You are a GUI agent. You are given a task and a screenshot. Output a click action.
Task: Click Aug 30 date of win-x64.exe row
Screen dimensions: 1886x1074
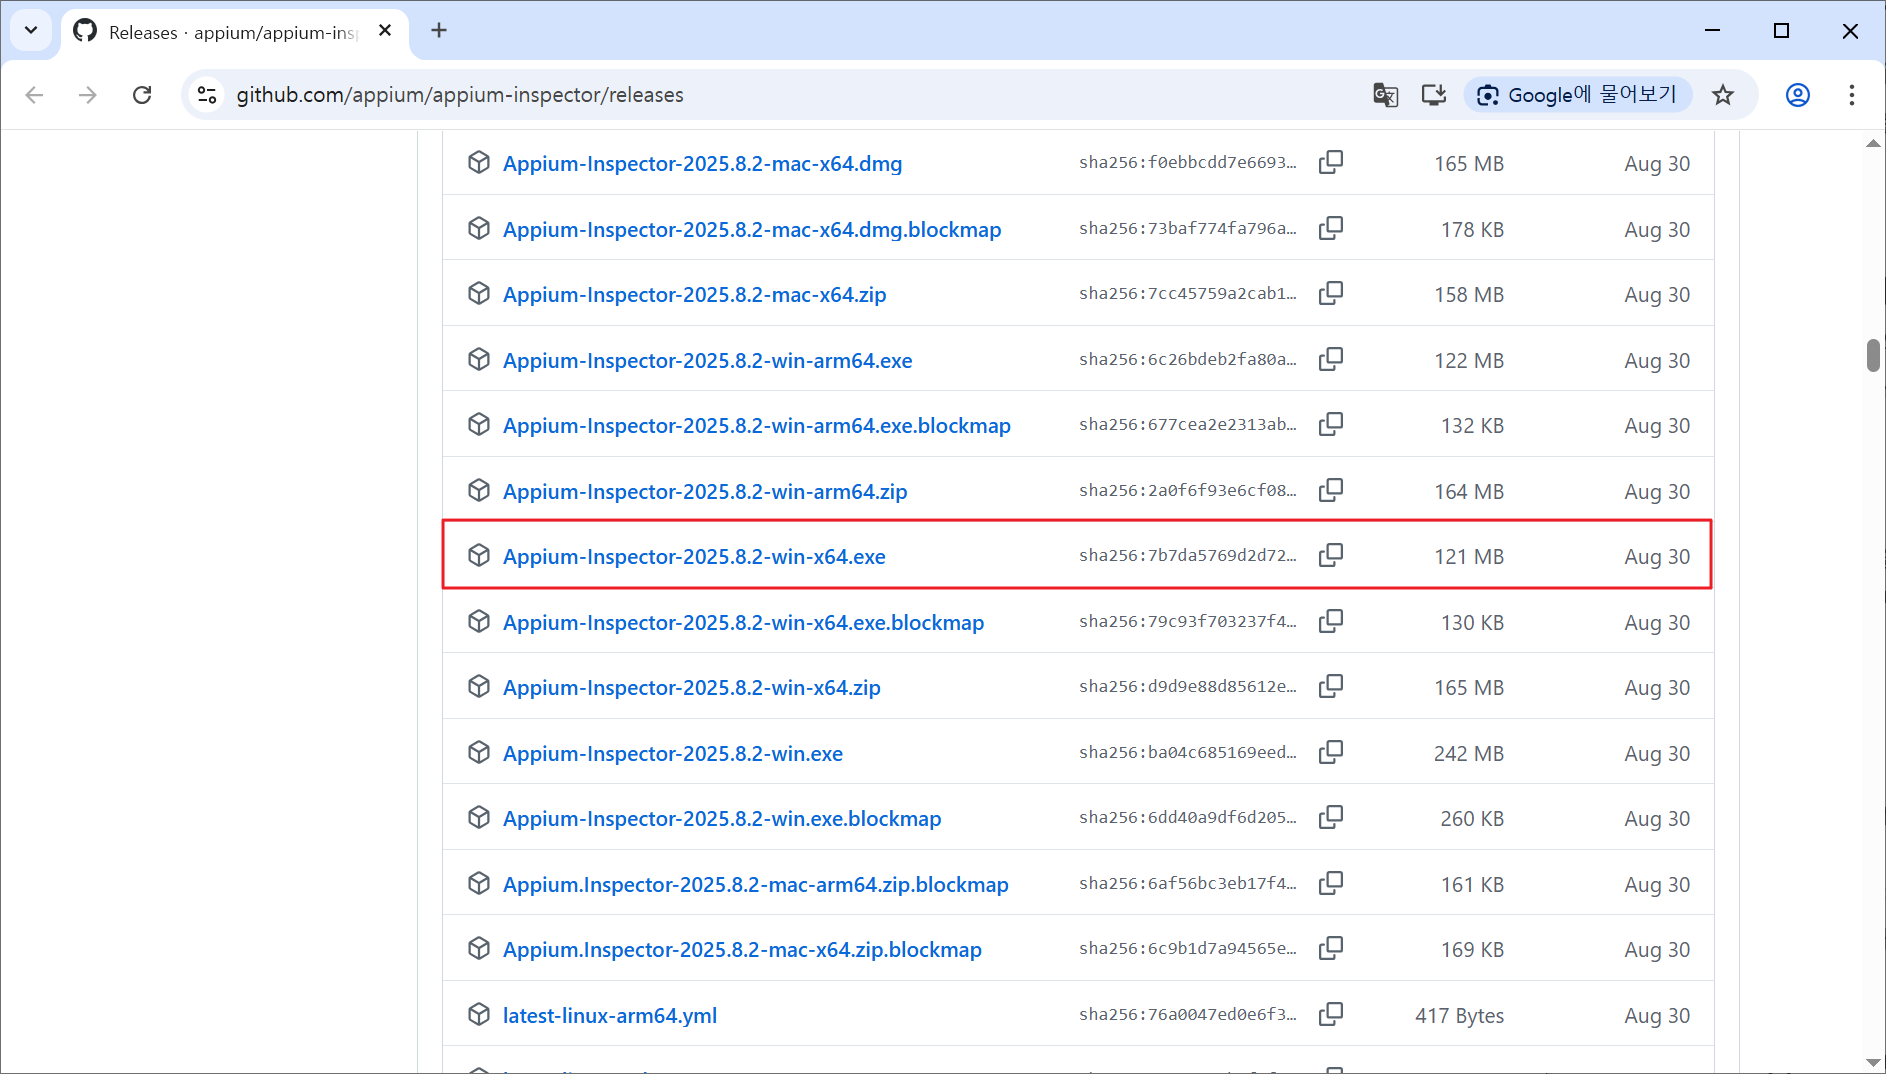click(1657, 556)
